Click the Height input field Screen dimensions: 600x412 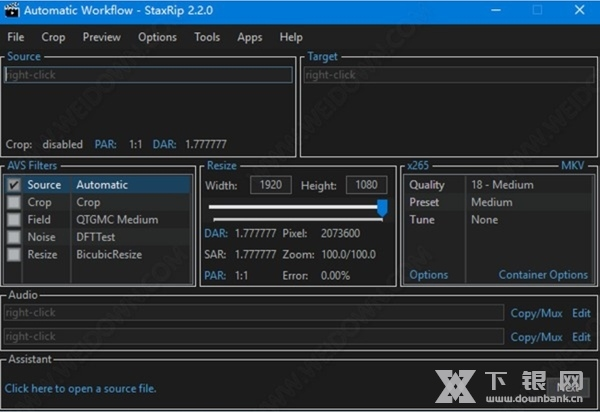pos(366,185)
